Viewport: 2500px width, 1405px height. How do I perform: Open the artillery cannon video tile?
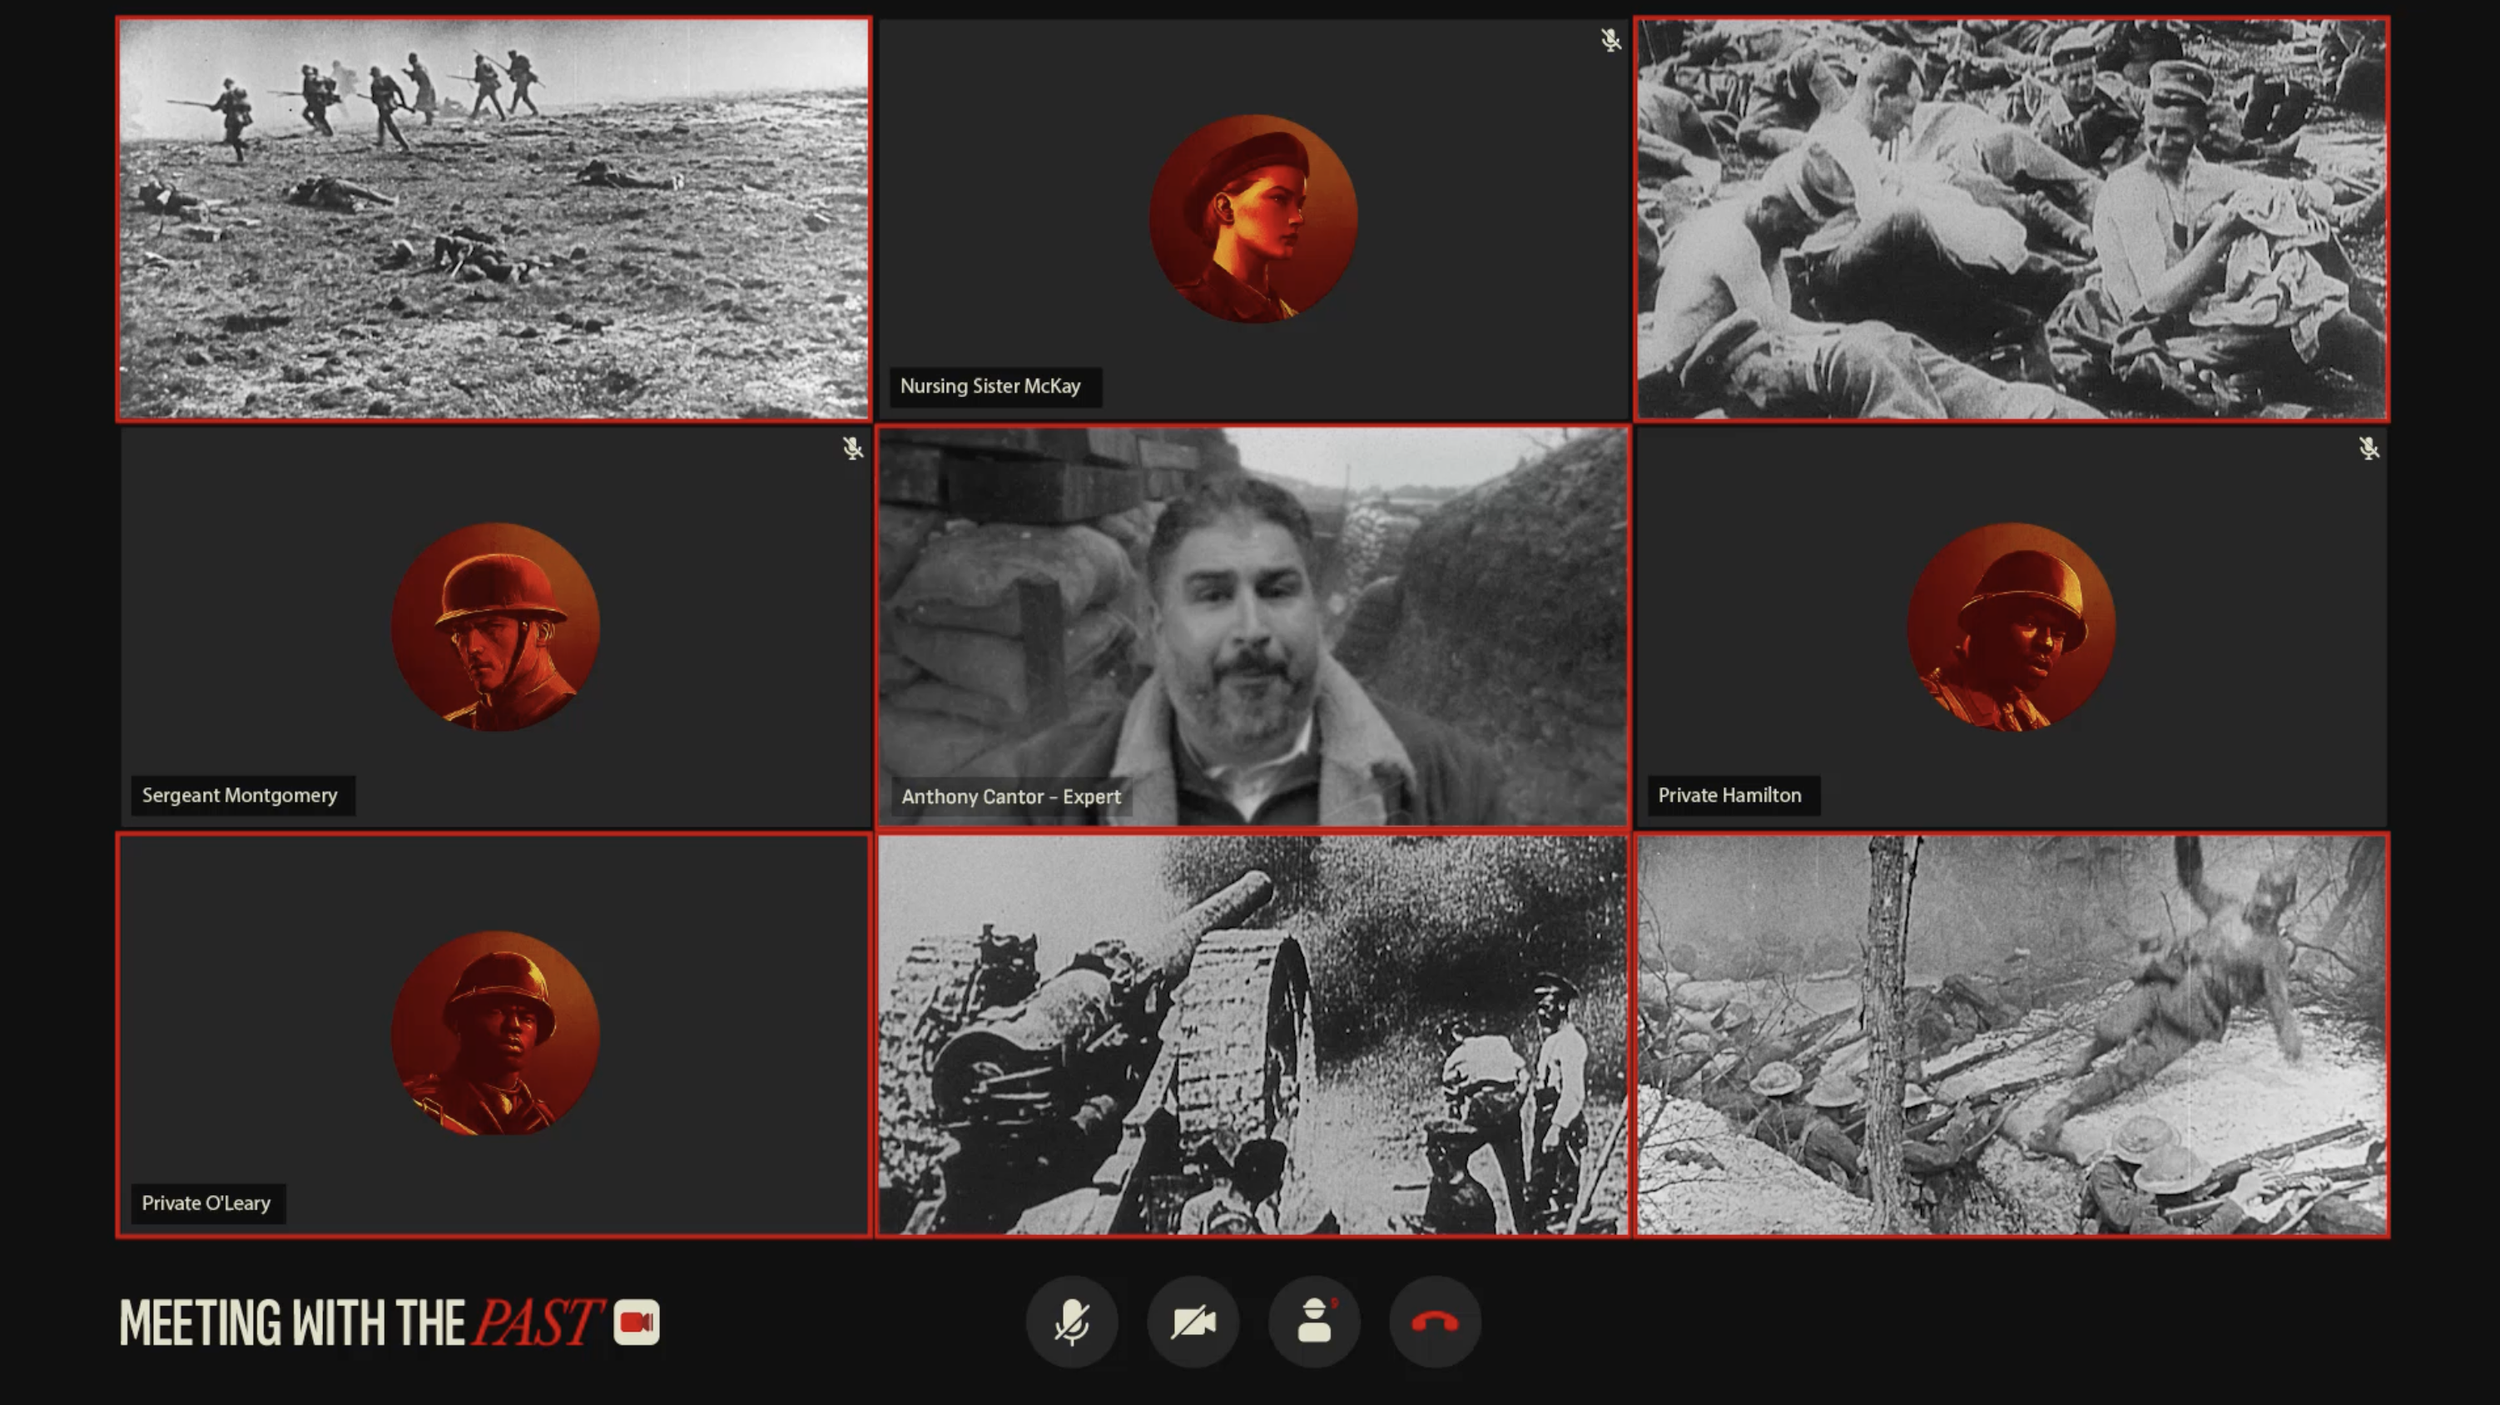coord(1253,1035)
